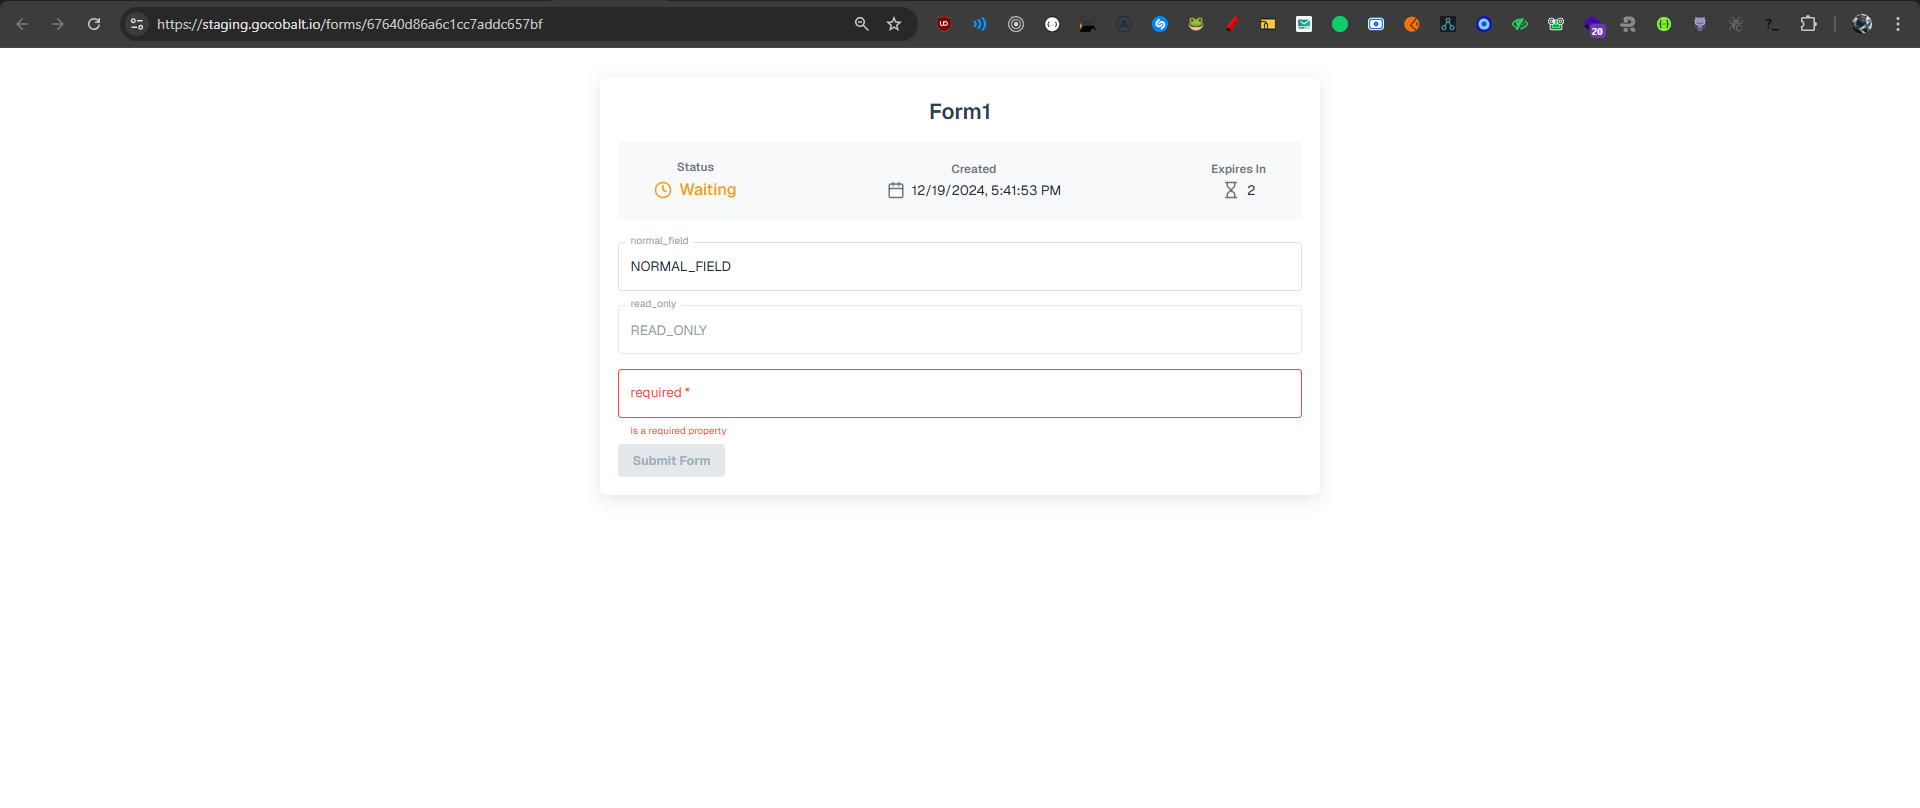The image size is (1920, 808).
Task: Click the 'Form1' heading
Action: pyautogui.click(x=960, y=111)
